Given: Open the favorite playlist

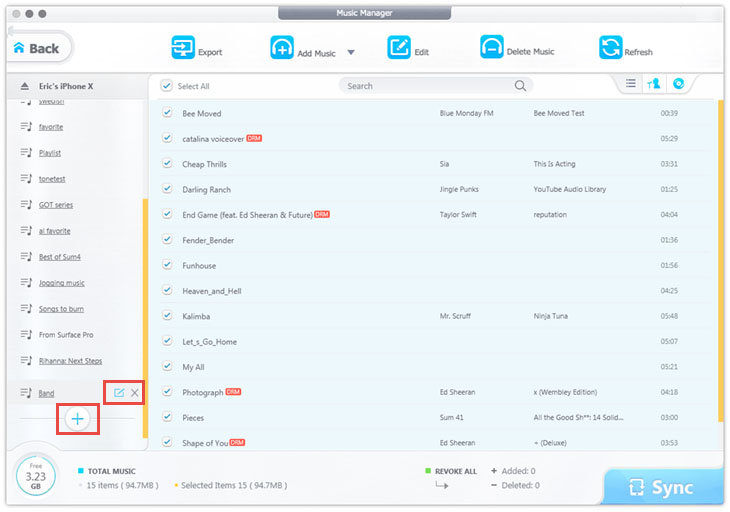Looking at the screenshot, I should click(x=51, y=127).
